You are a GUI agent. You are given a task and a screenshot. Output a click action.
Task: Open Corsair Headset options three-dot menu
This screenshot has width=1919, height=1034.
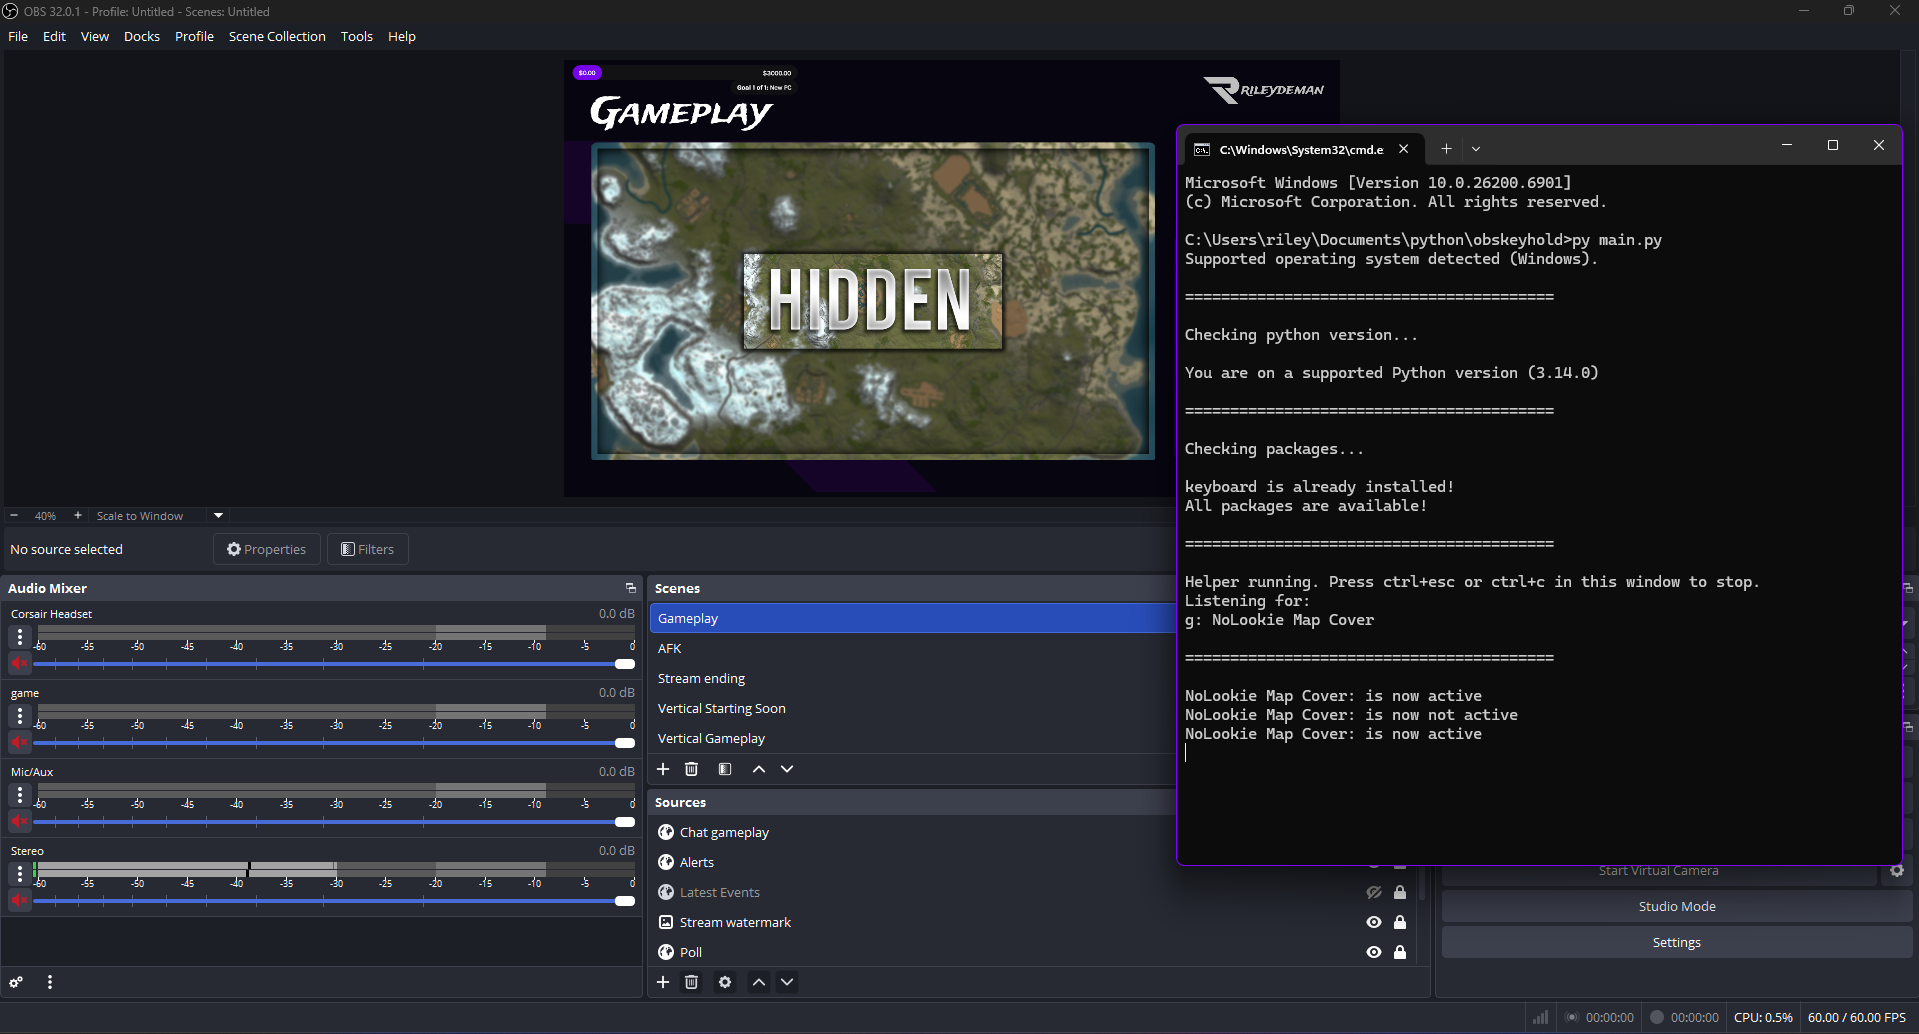coord(20,637)
